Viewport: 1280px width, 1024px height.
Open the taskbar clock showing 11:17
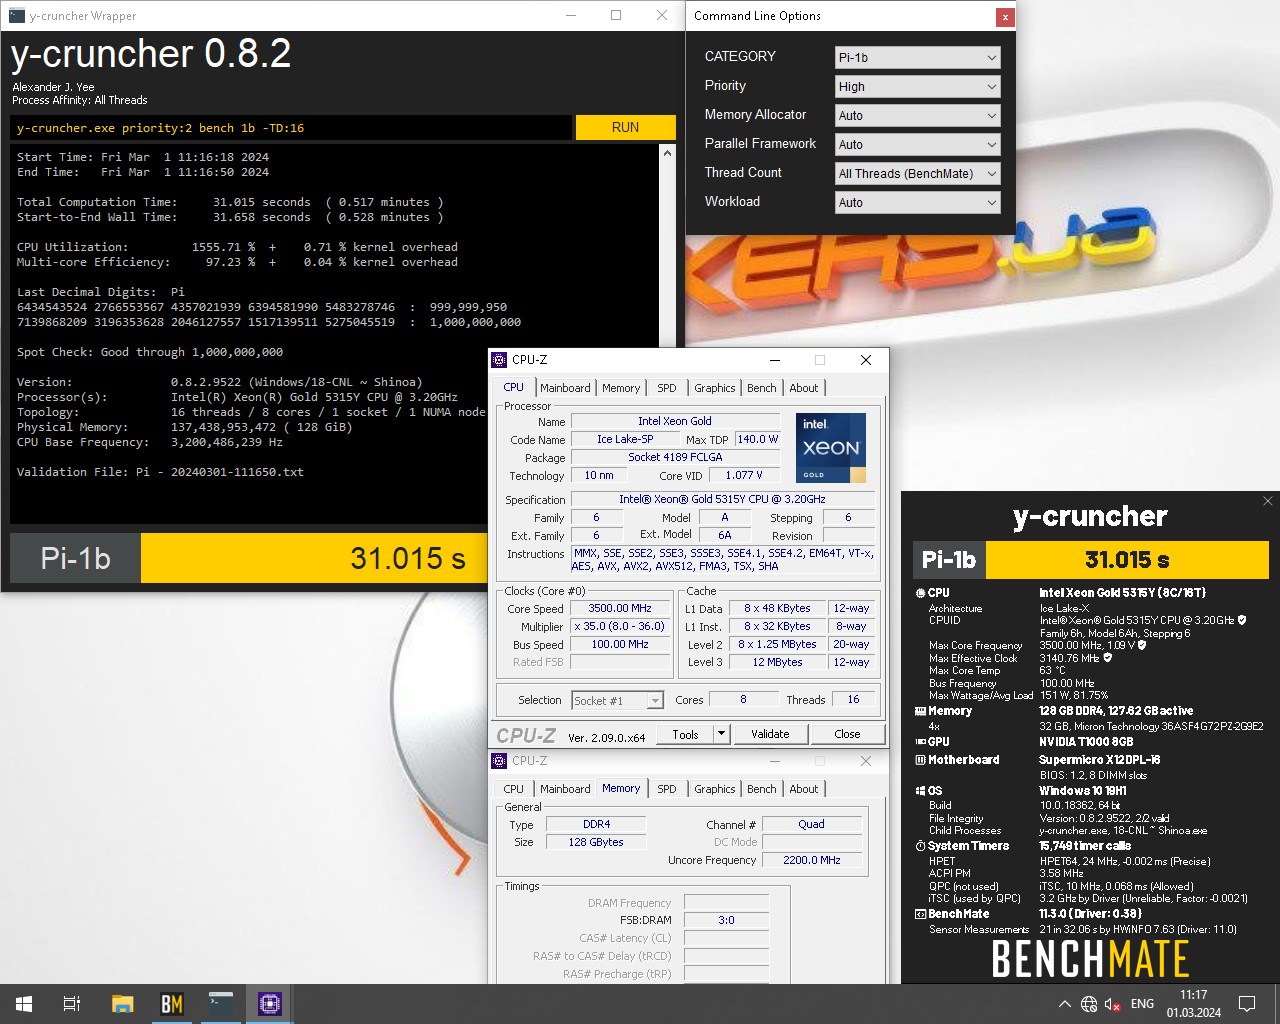point(1193,1004)
